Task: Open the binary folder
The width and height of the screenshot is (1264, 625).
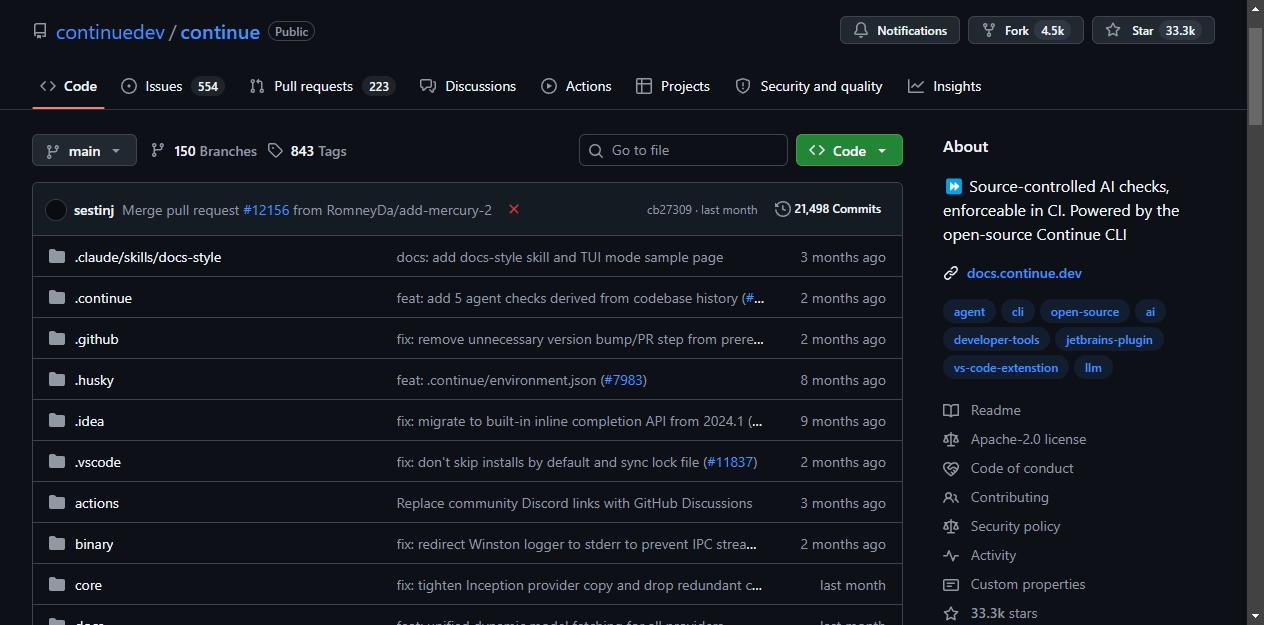Action: pyautogui.click(x=94, y=544)
